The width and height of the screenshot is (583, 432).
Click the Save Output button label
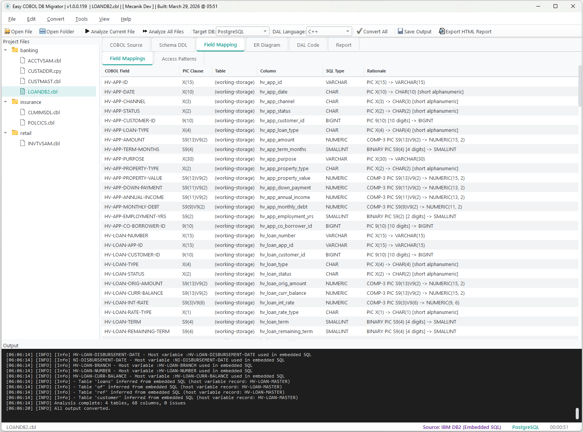click(418, 32)
